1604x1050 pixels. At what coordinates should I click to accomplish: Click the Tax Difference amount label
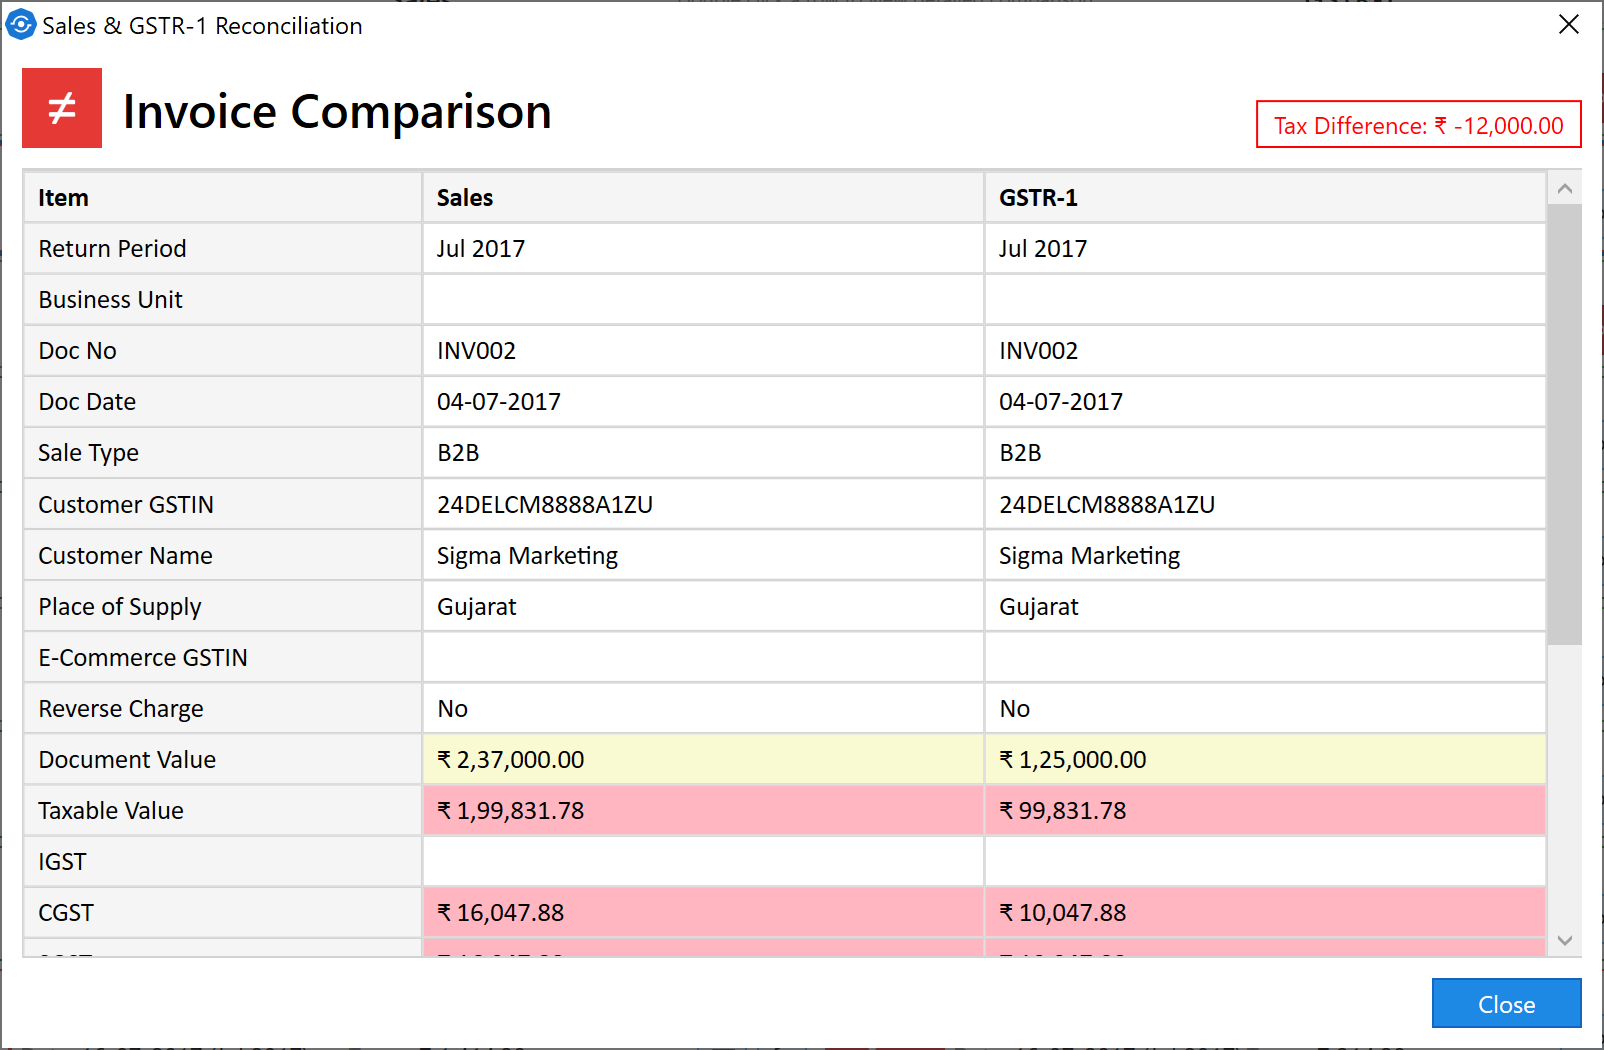coord(1418,125)
